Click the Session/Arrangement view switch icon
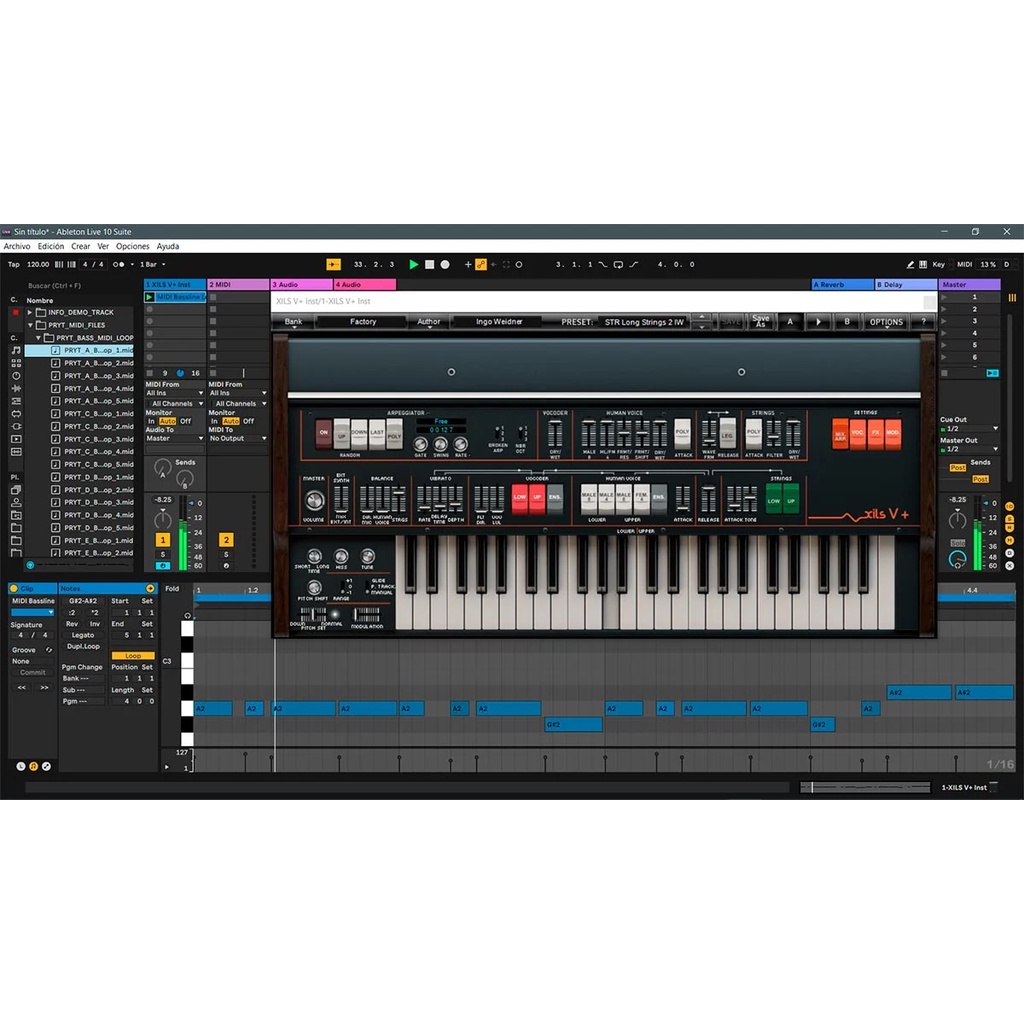 click(1012, 298)
